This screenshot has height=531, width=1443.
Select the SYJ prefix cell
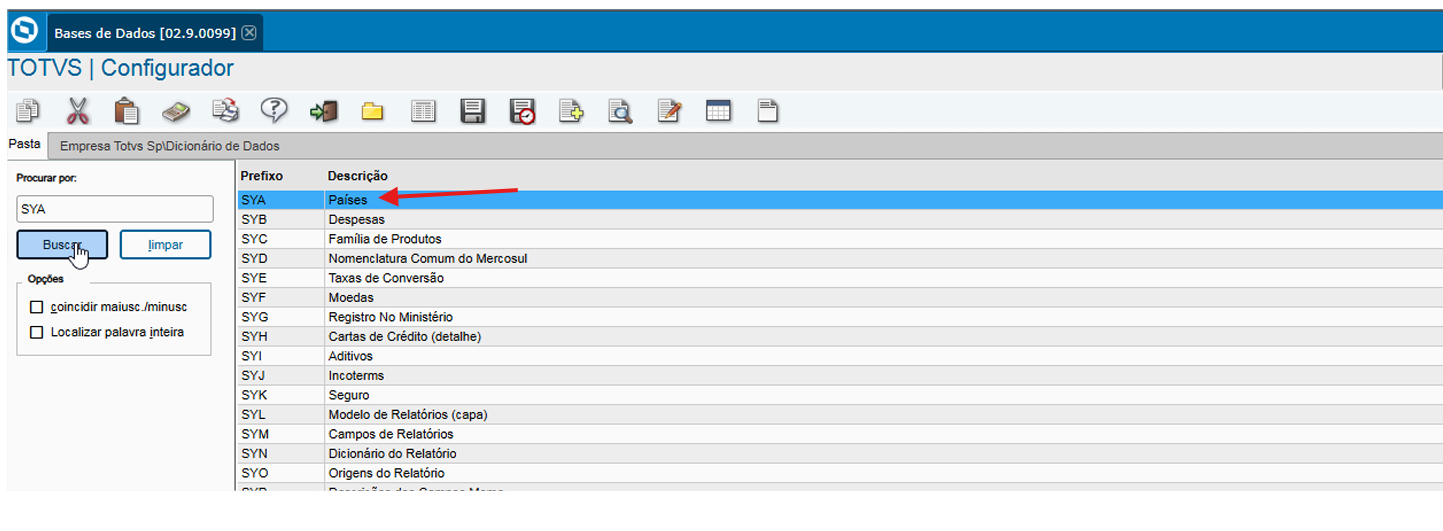pyautogui.click(x=281, y=376)
